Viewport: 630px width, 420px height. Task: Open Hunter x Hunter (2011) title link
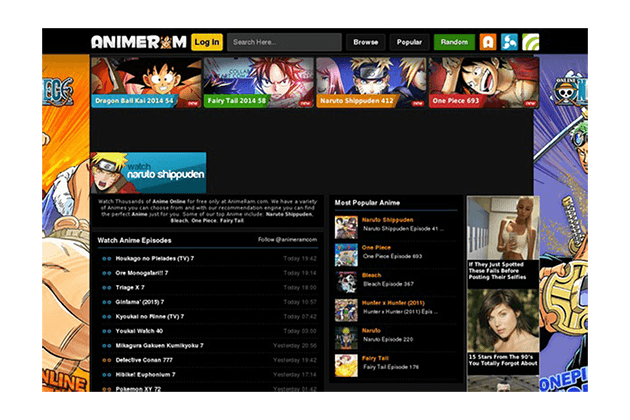click(x=393, y=303)
